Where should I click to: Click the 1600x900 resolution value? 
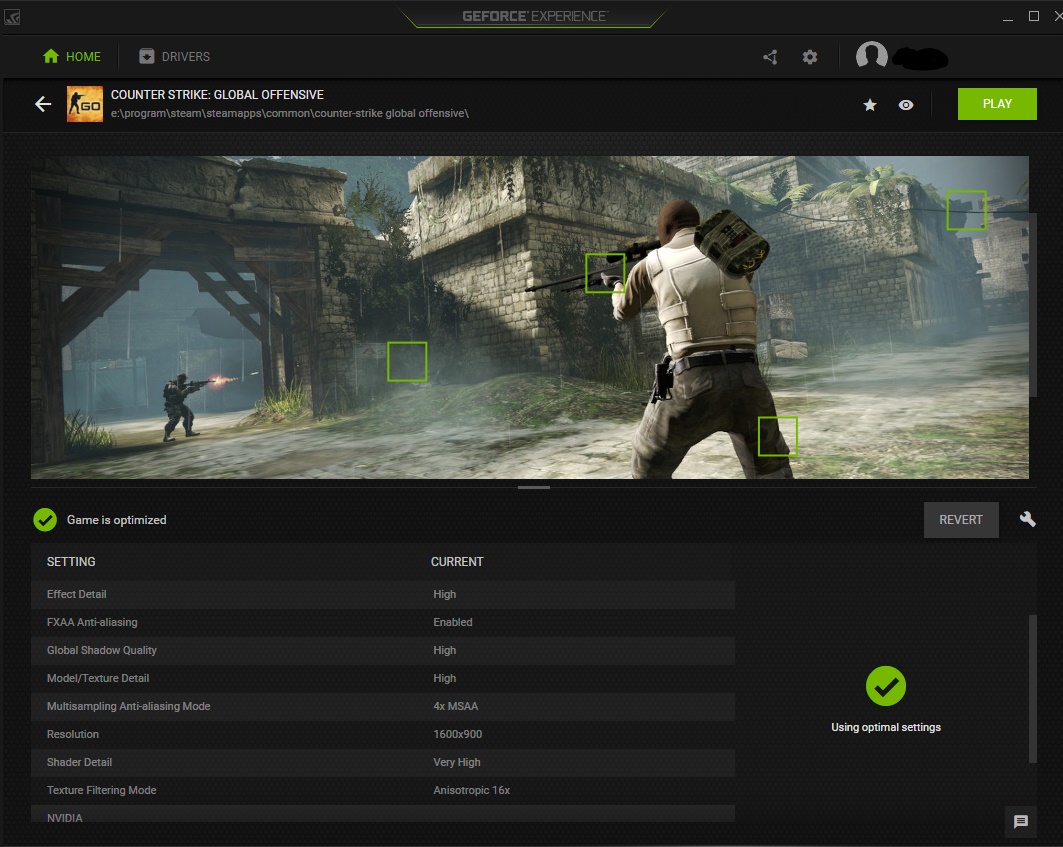click(458, 734)
